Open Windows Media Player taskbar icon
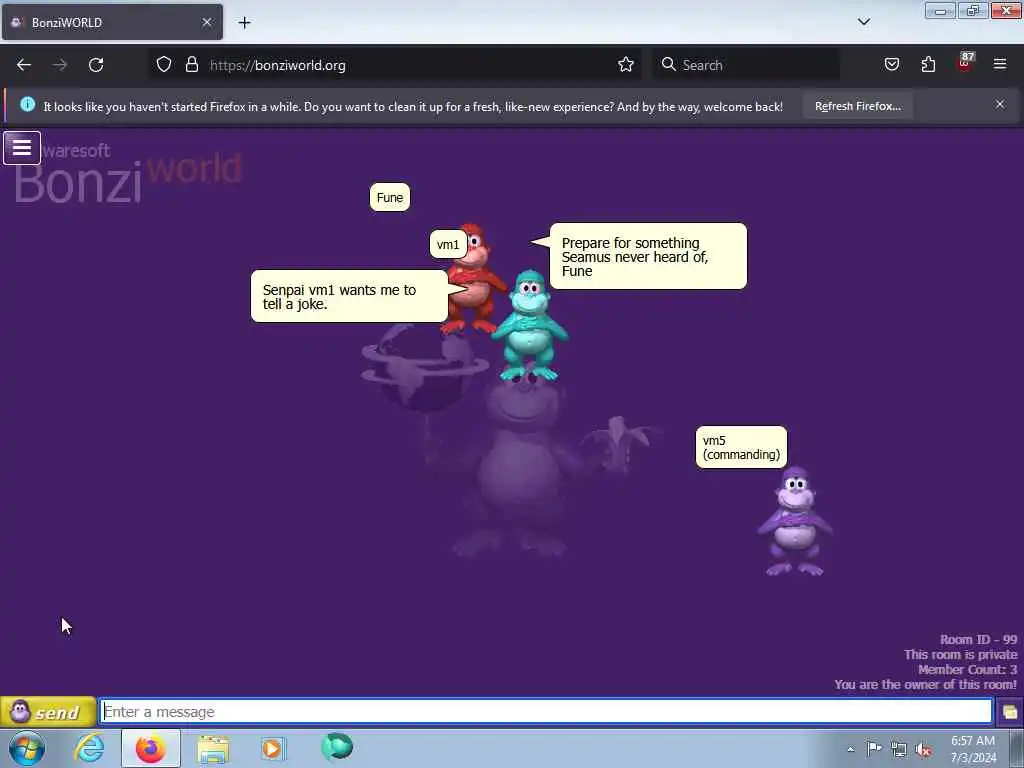The image size is (1024, 768). pyautogui.click(x=273, y=748)
